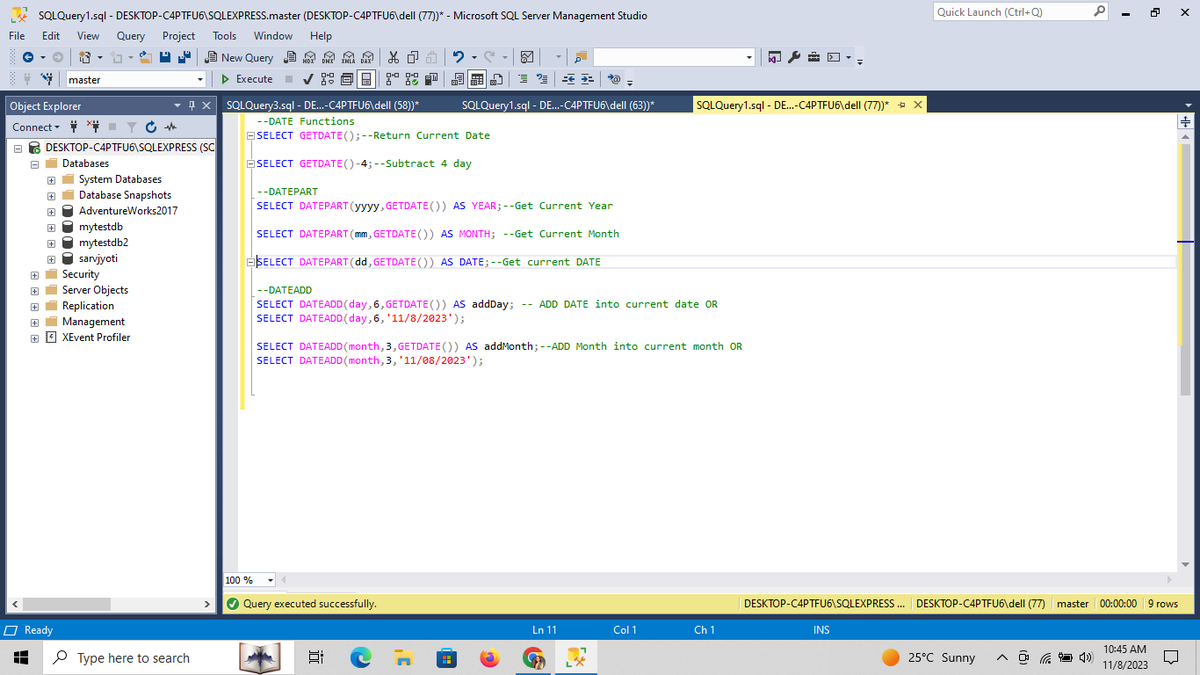Expand the Security folder node
The height and width of the screenshot is (675, 1200).
point(35,274)
